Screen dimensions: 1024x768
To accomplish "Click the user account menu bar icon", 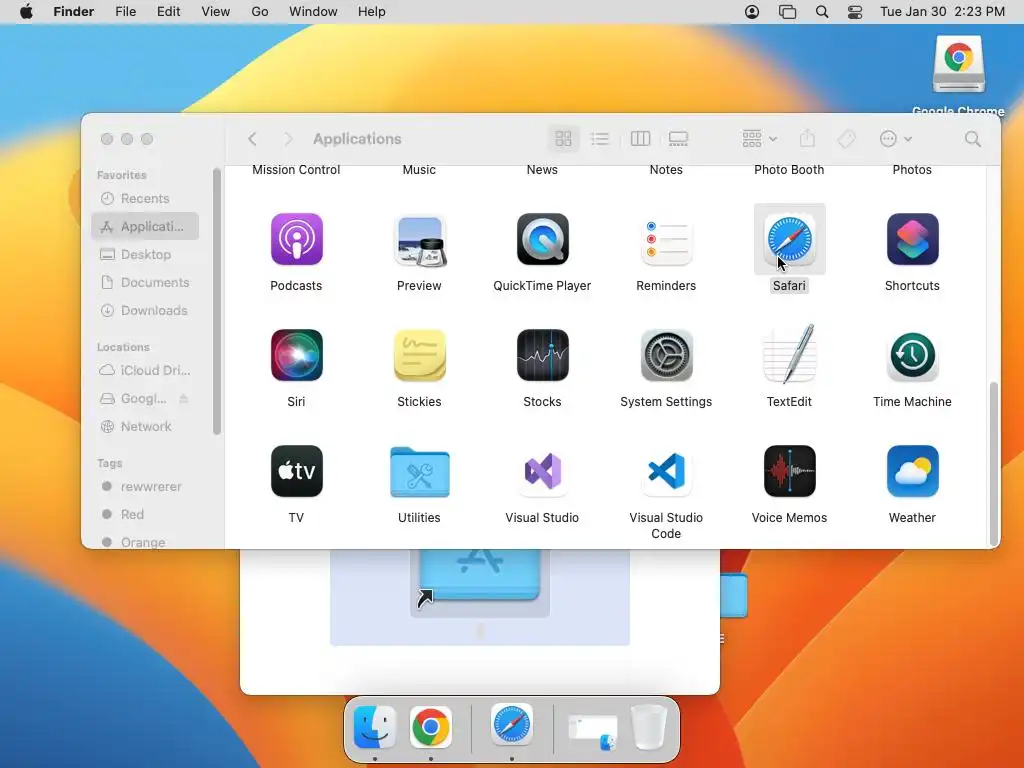I will tap(752, 12).
